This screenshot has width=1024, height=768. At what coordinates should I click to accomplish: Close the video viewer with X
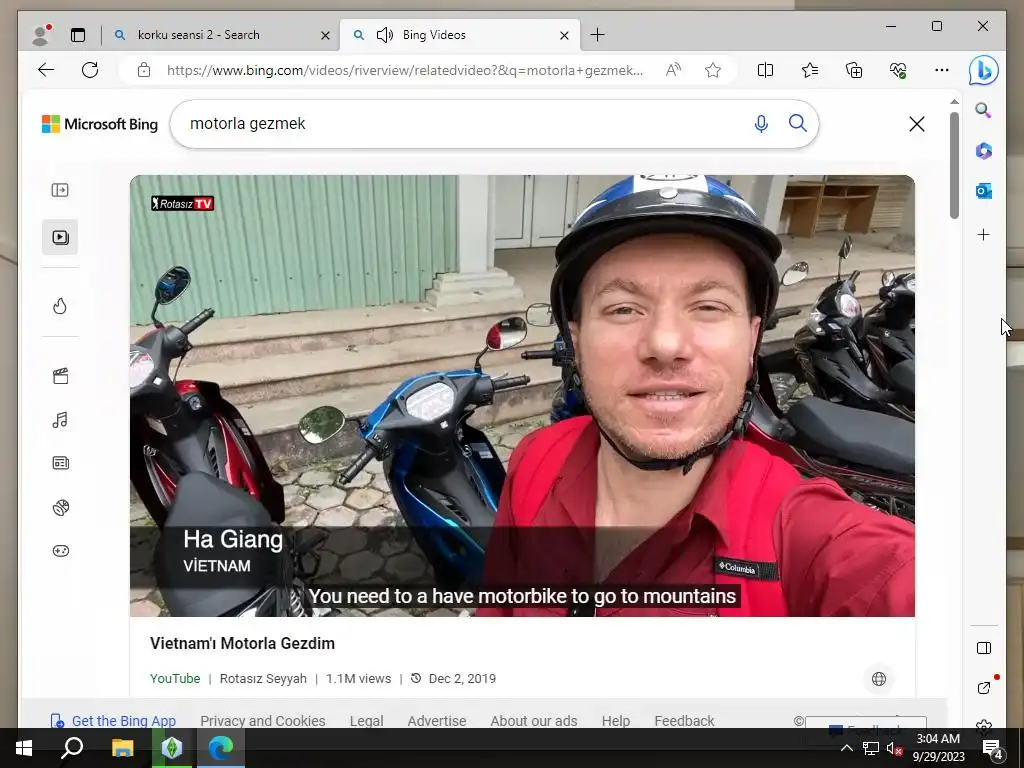[917, 124]
